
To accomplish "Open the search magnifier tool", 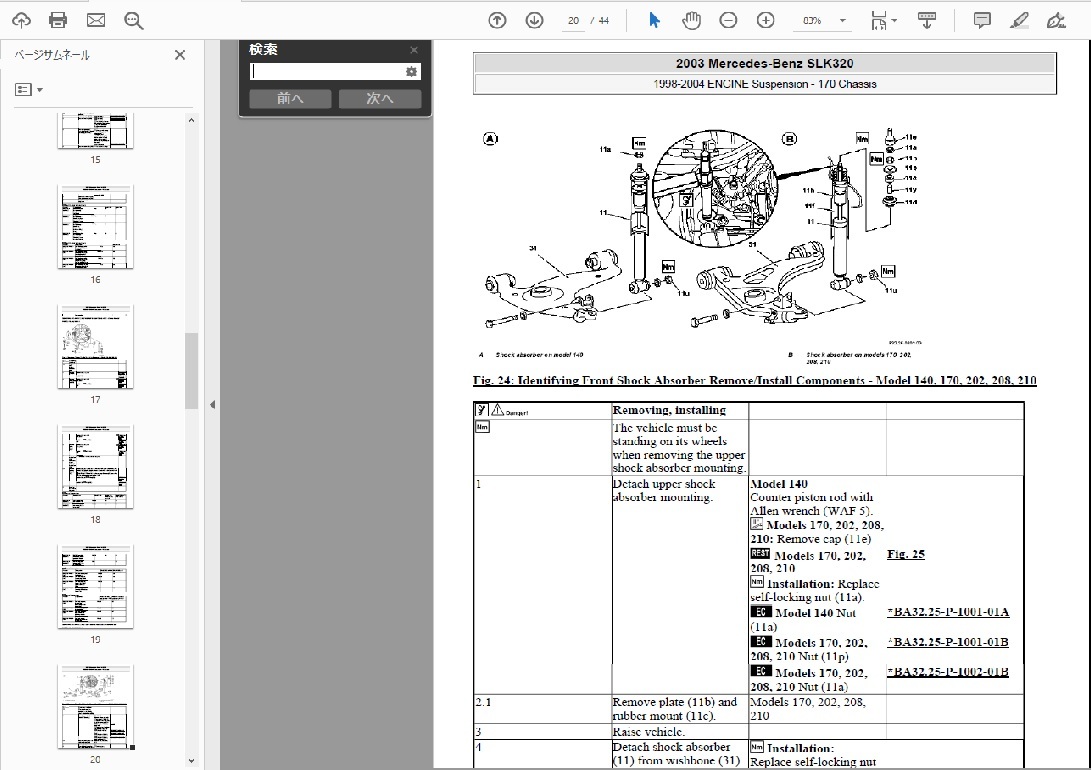I will [133, 20].
